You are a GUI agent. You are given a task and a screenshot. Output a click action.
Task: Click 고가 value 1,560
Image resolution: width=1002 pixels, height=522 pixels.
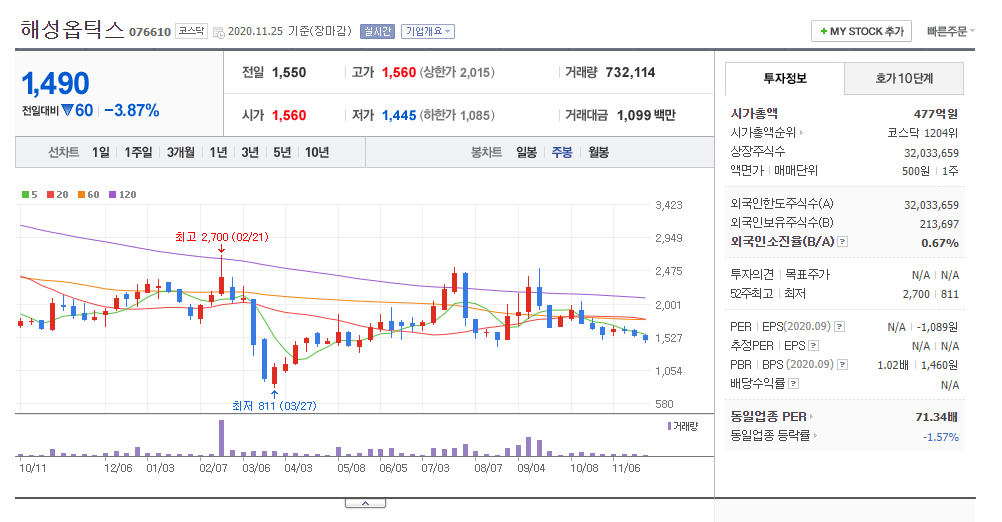coord(399,72)
